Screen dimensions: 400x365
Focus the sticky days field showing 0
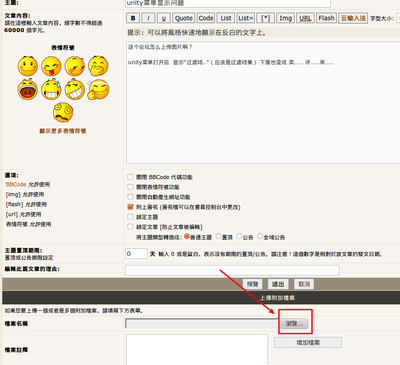tap(136, 254)
